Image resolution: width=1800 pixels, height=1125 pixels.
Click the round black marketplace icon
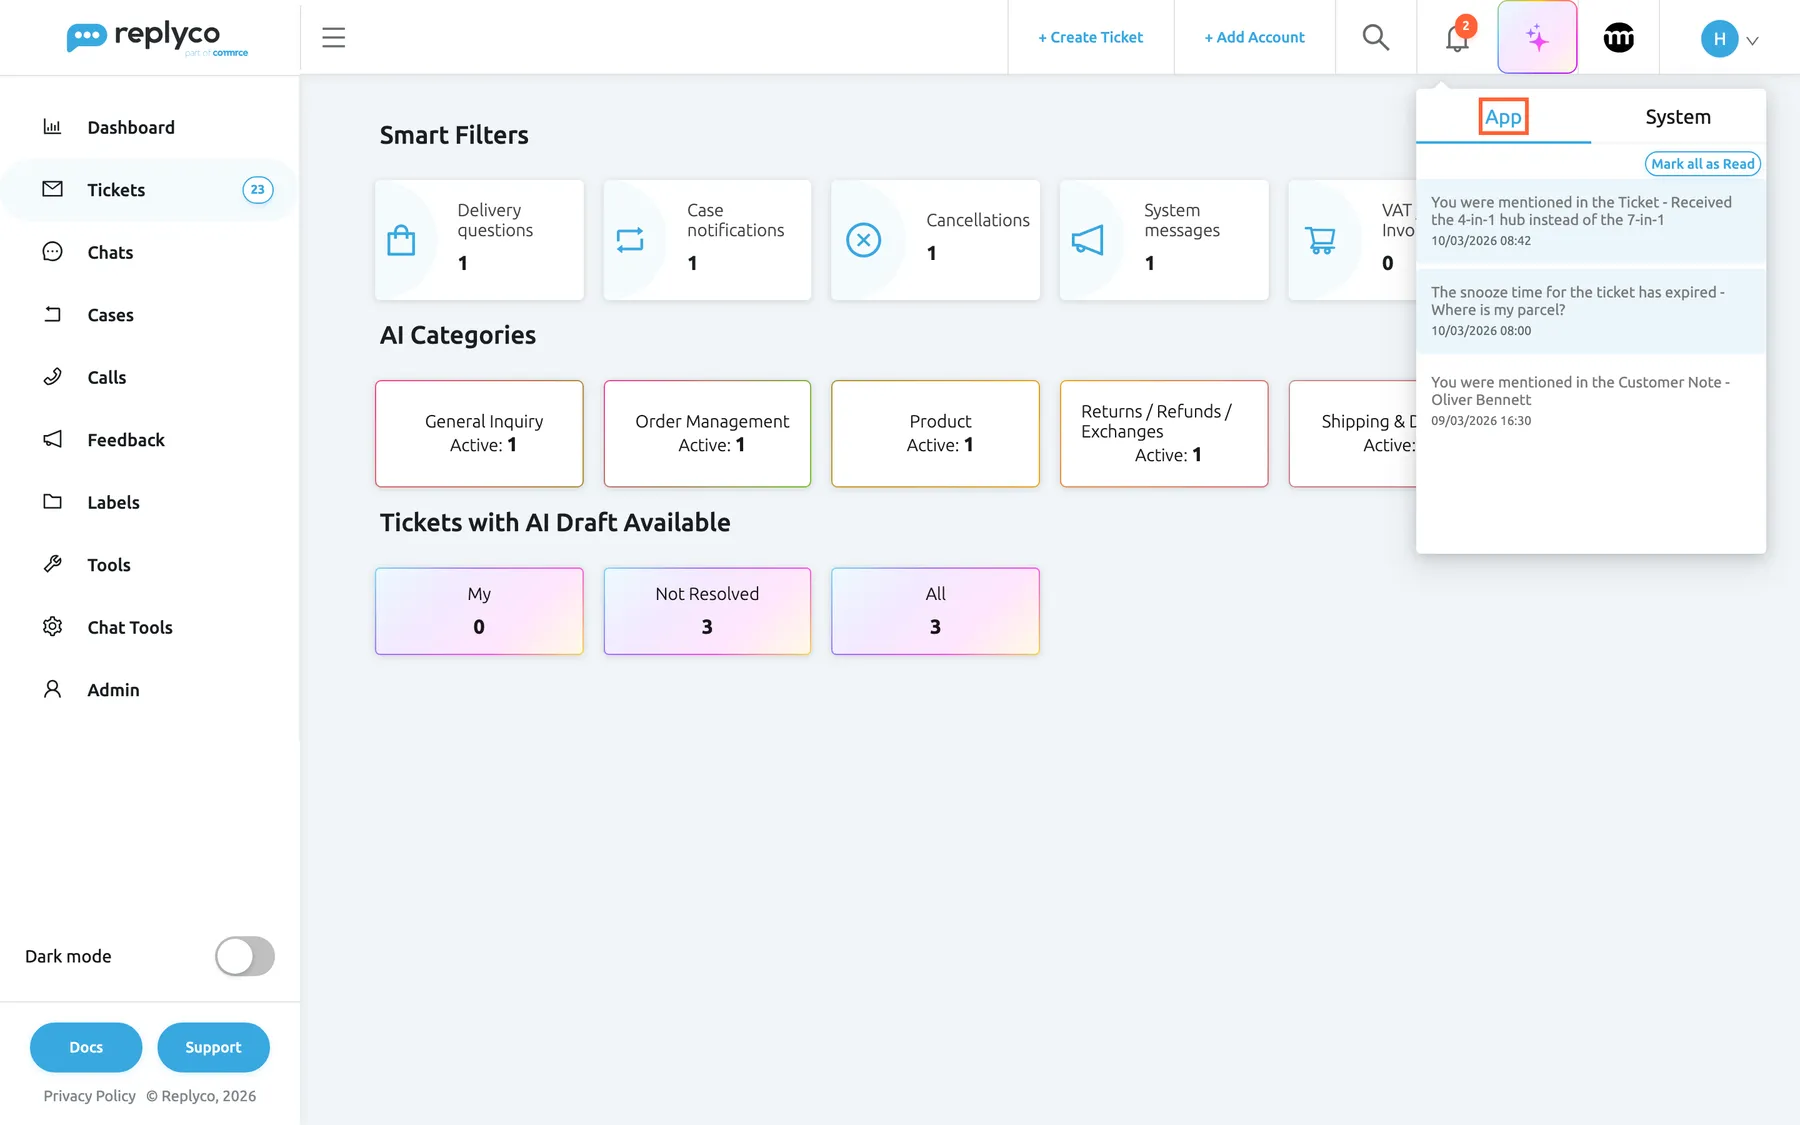tap(1619, 38)
